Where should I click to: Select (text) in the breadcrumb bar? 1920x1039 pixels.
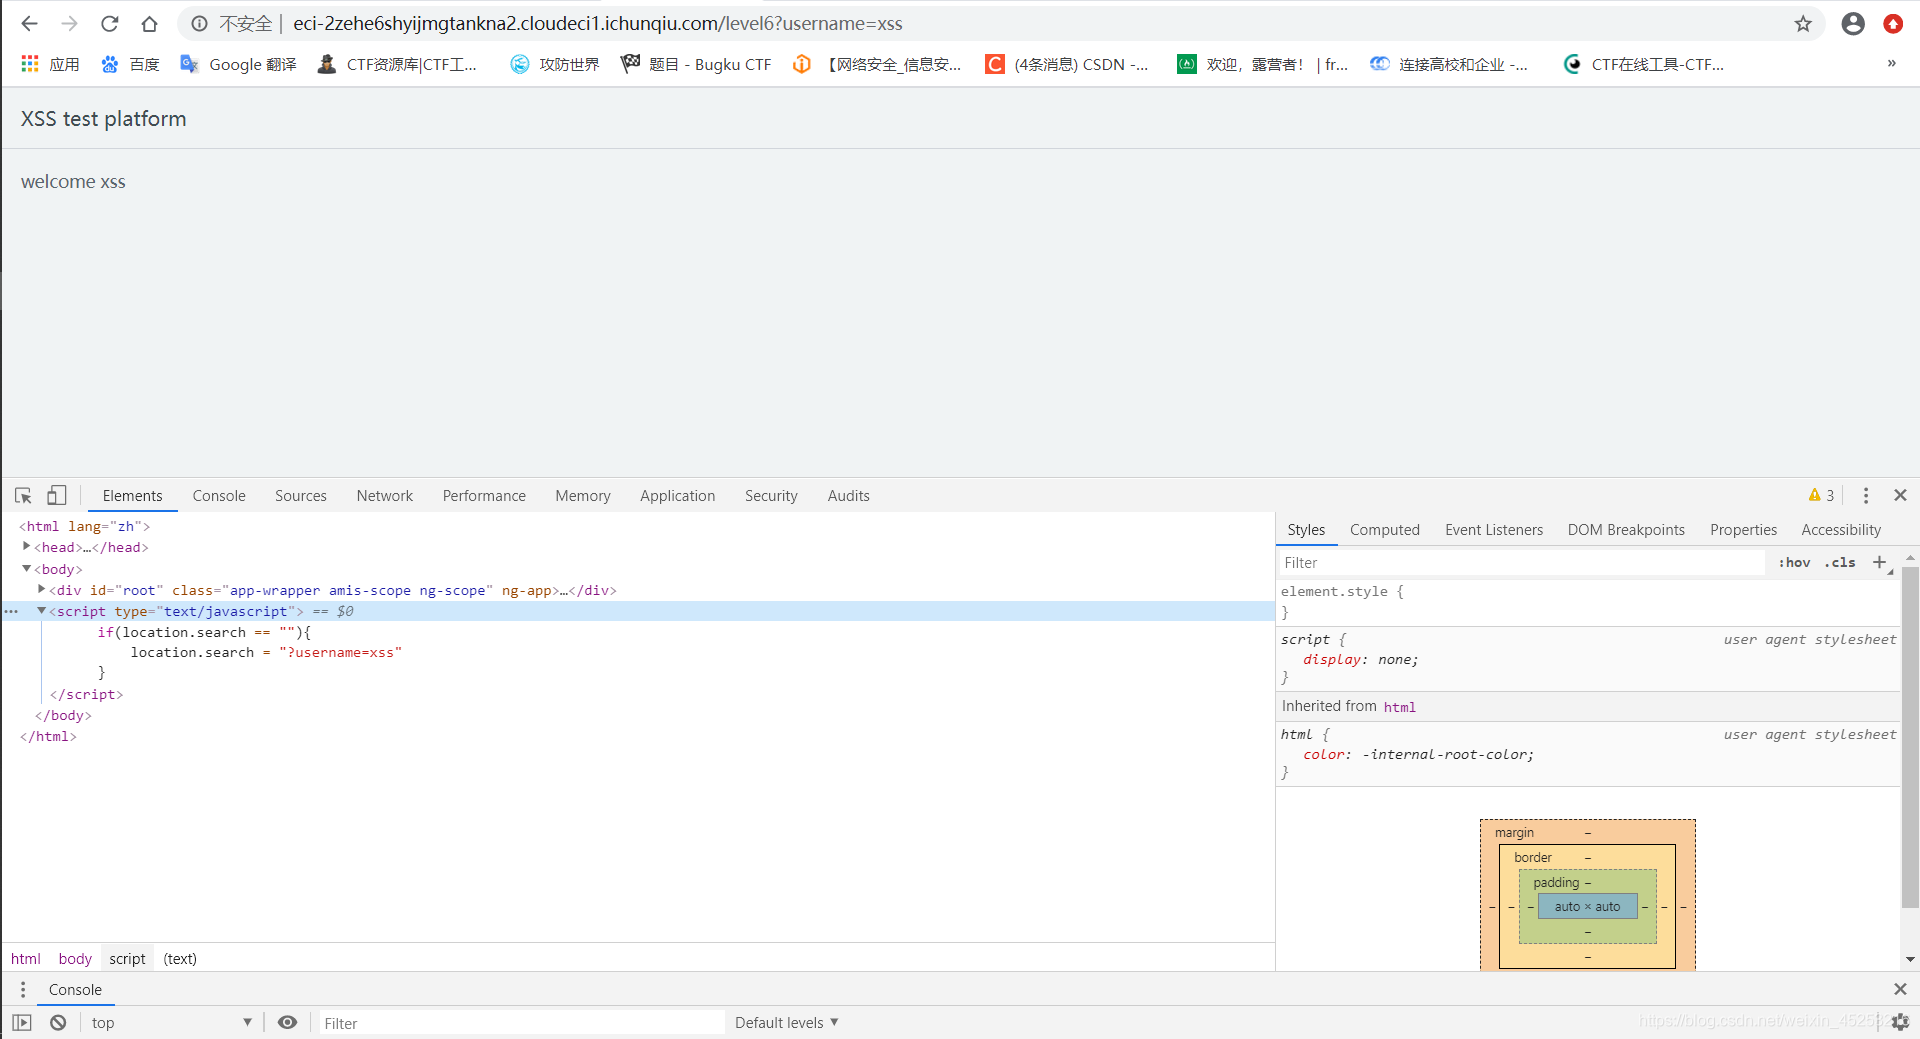click(x=180, y=958)
